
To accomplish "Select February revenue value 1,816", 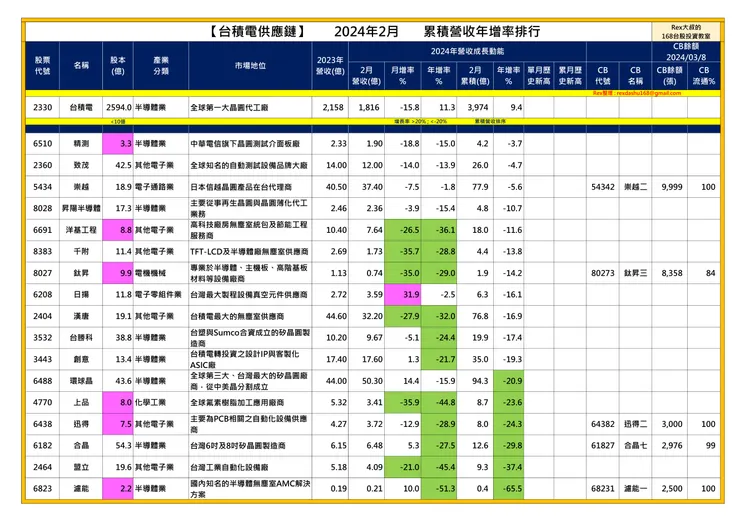I will pyautogui.click(x=367, y=108).
